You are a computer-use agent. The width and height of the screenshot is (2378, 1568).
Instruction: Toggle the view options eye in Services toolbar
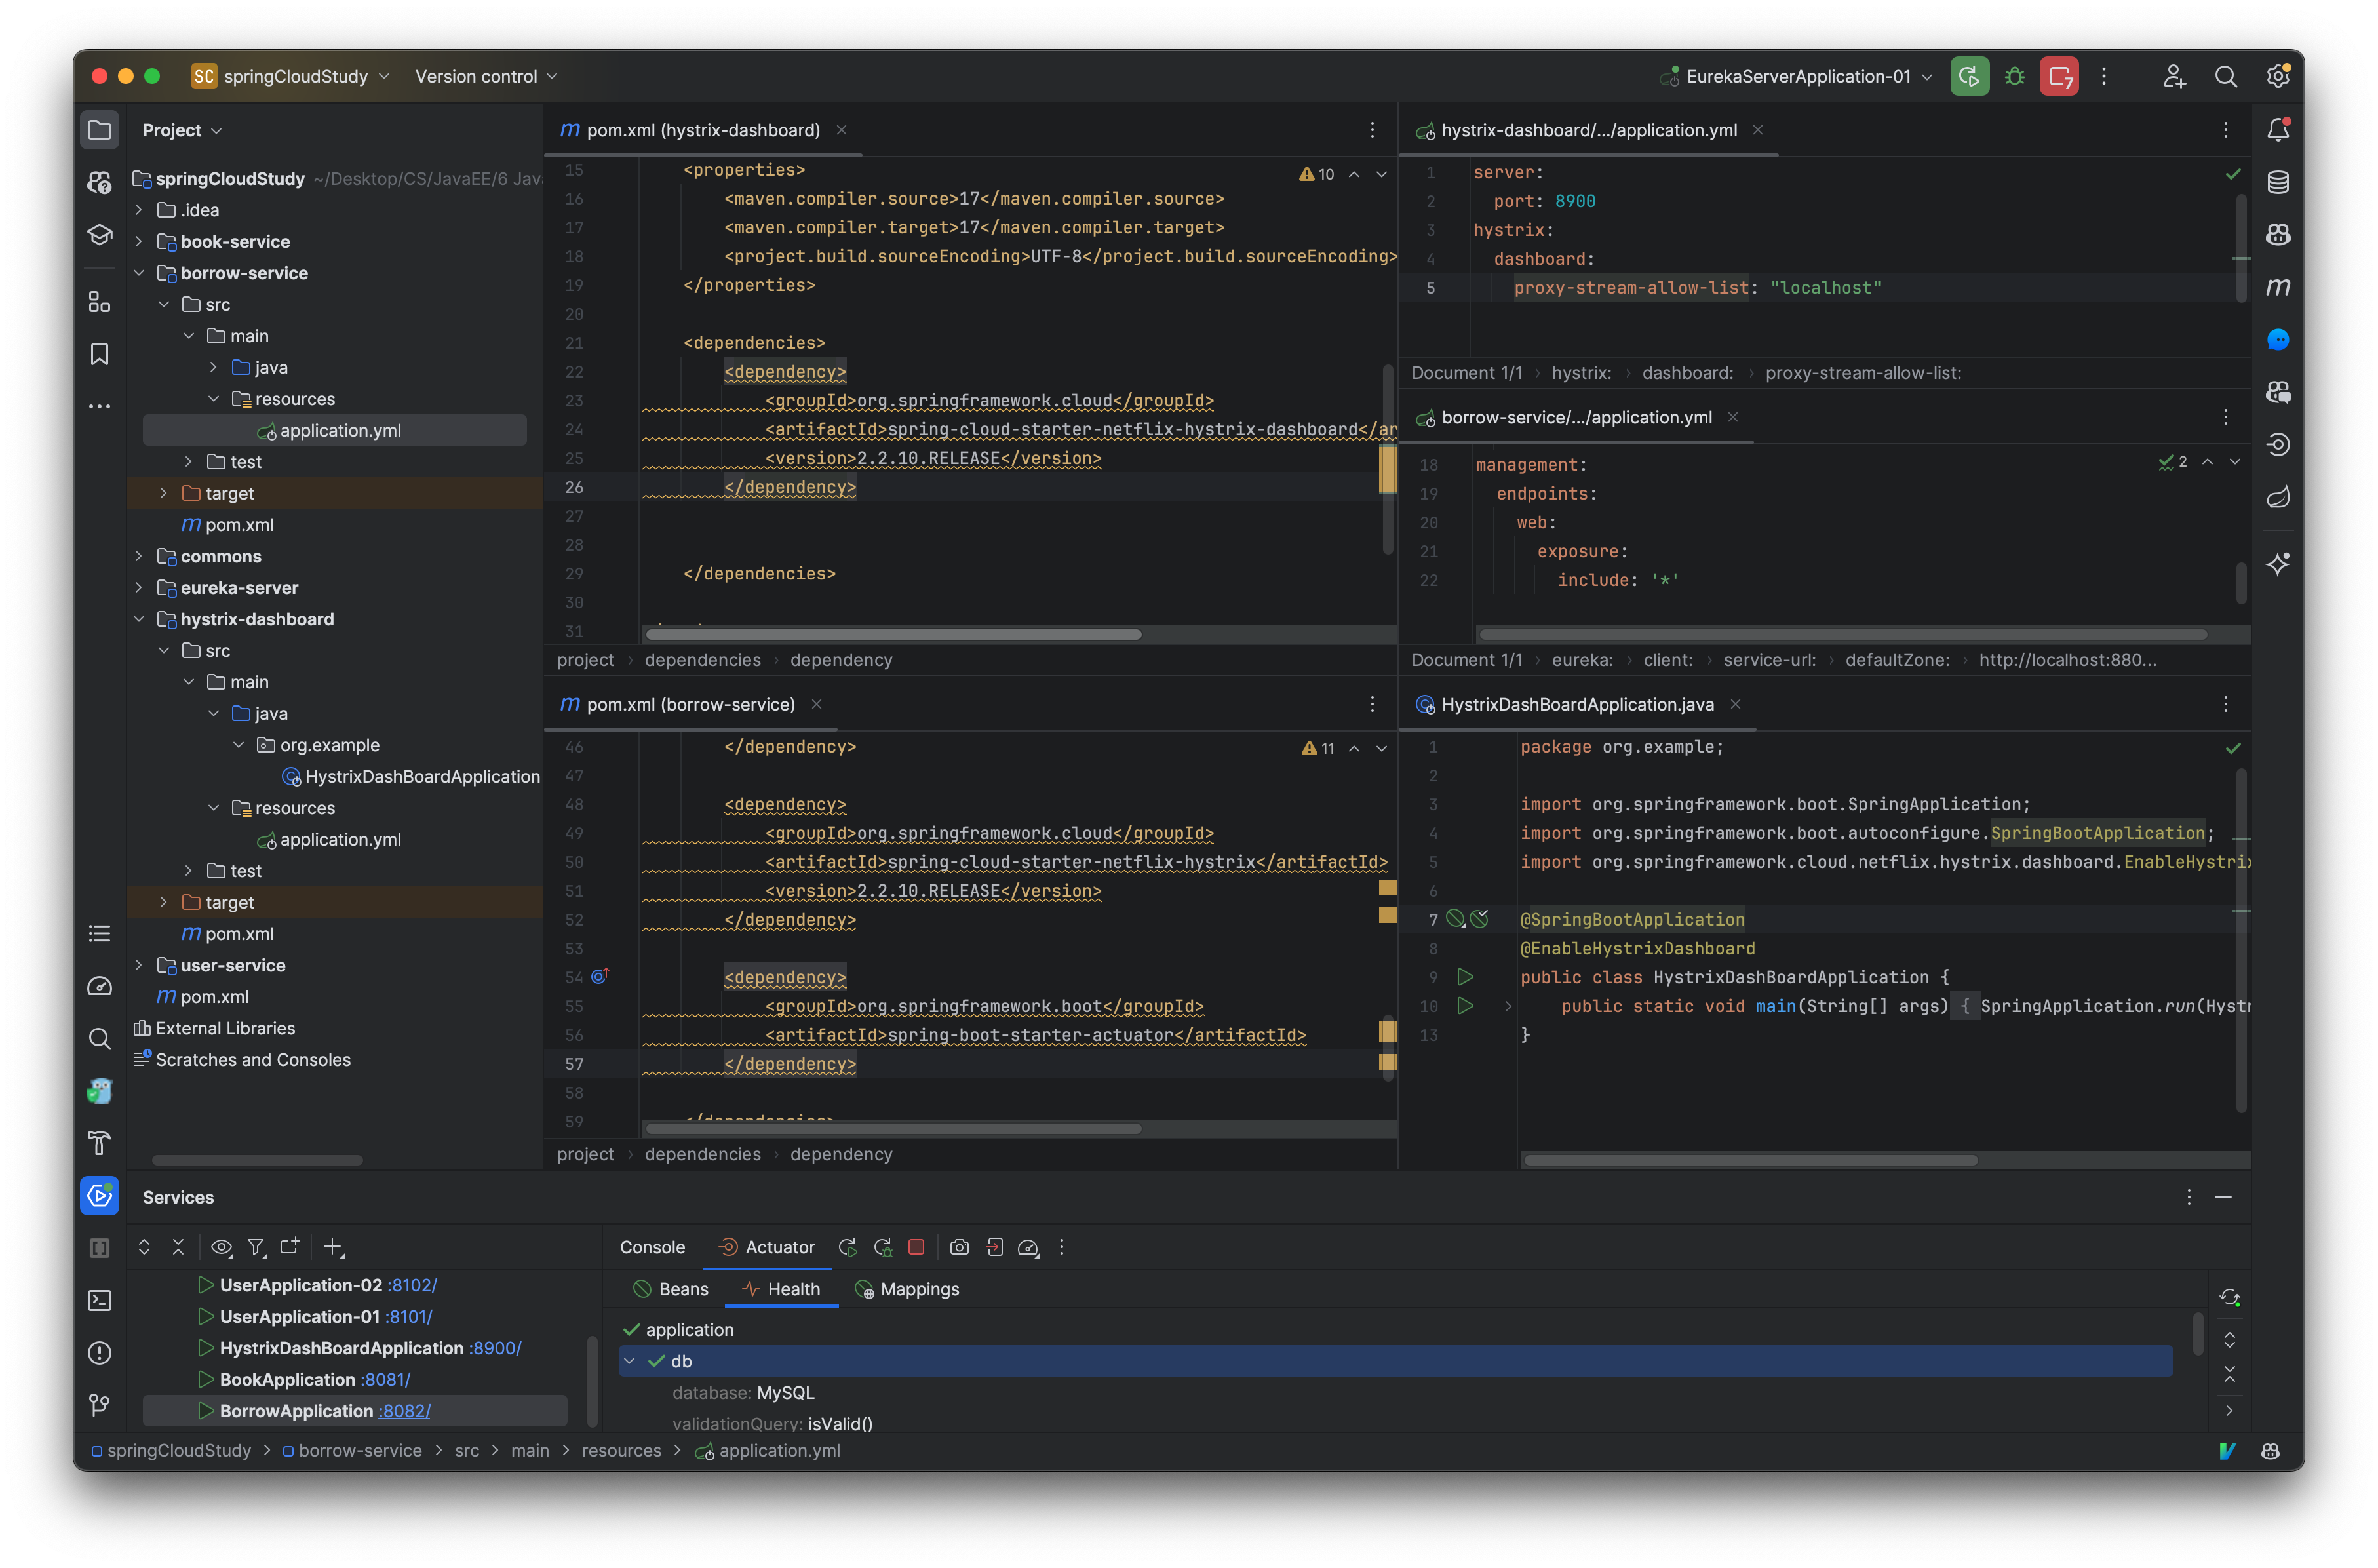tap(222, 1247)
